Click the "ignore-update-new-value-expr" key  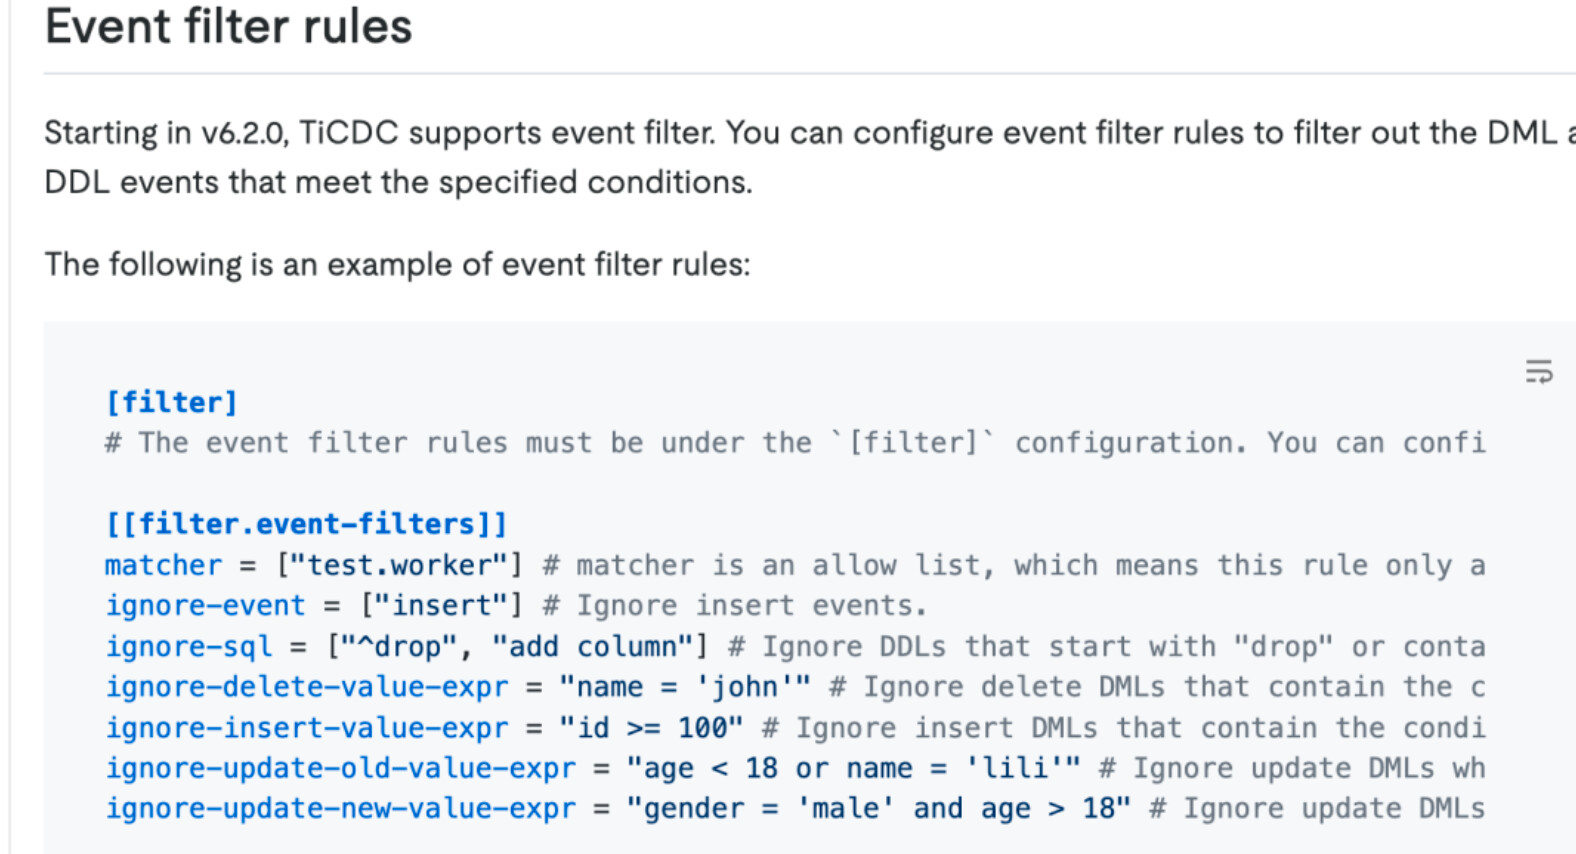click(340, 809)
